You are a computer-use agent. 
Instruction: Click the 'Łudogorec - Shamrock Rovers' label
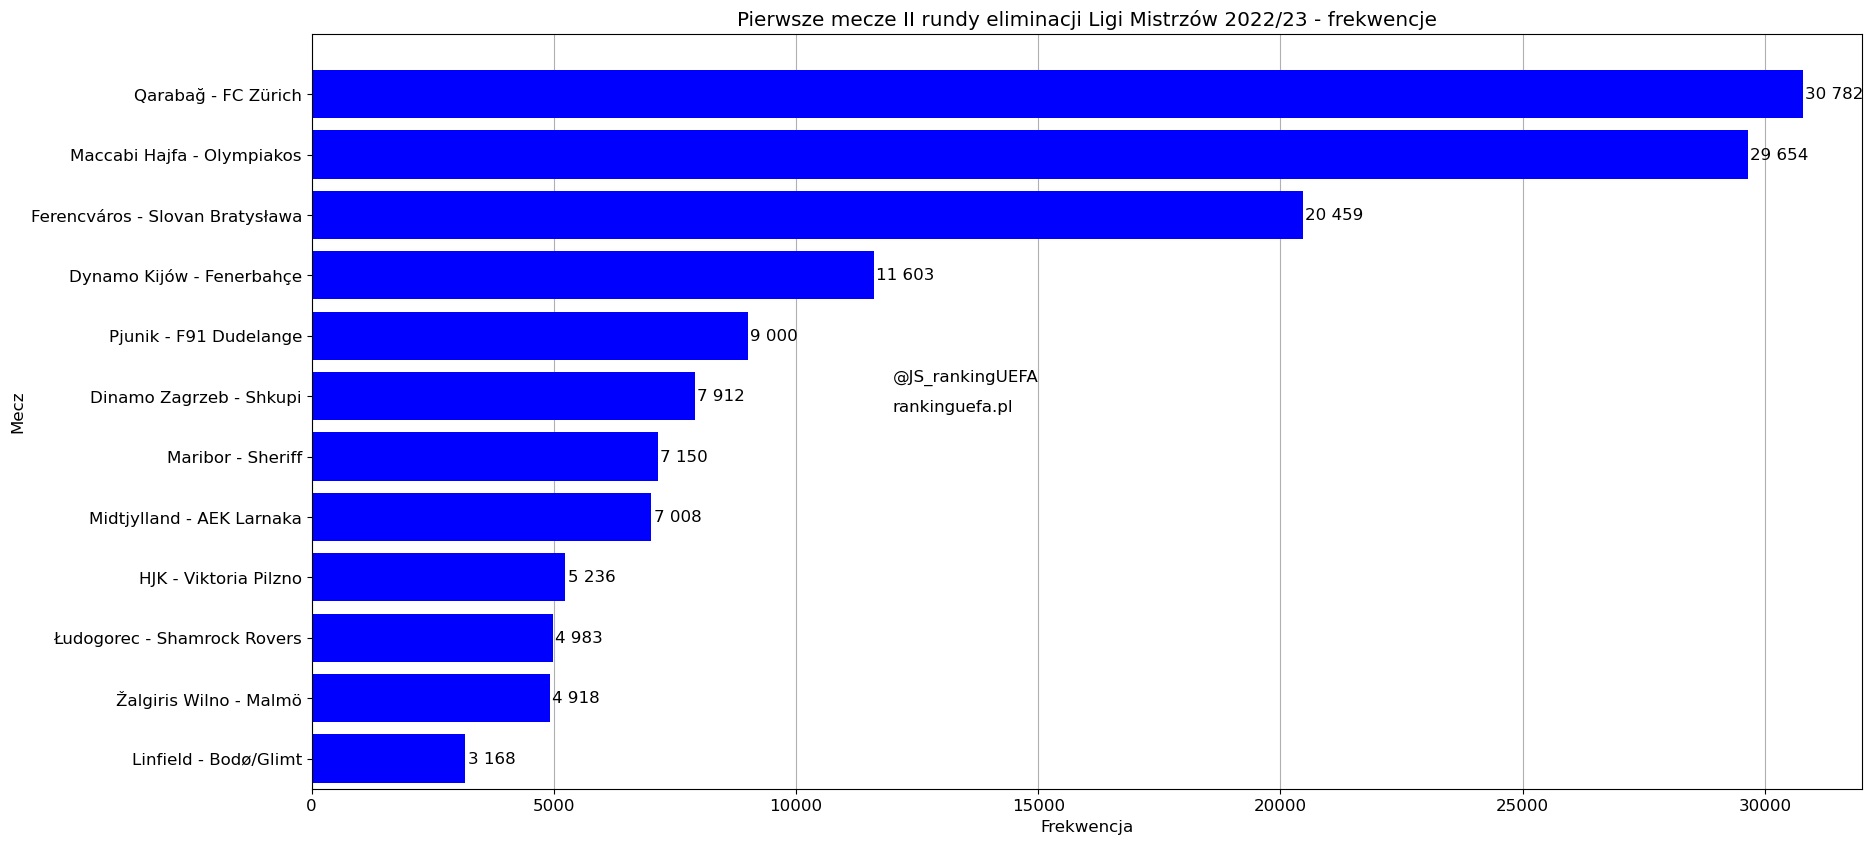(x=178, y=638)
